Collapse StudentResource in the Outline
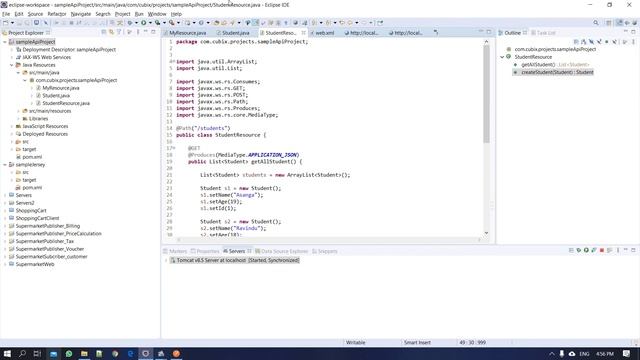 [502, 57]
